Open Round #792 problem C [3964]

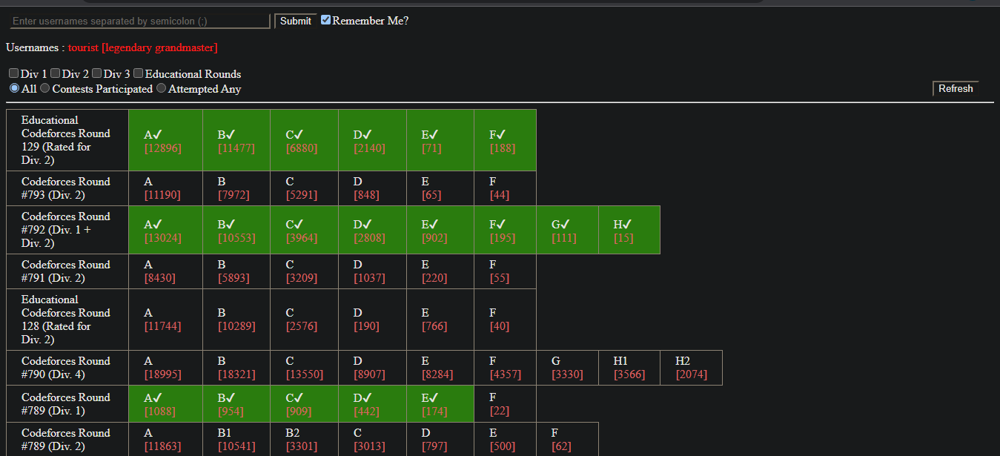[x=304, y=230]
